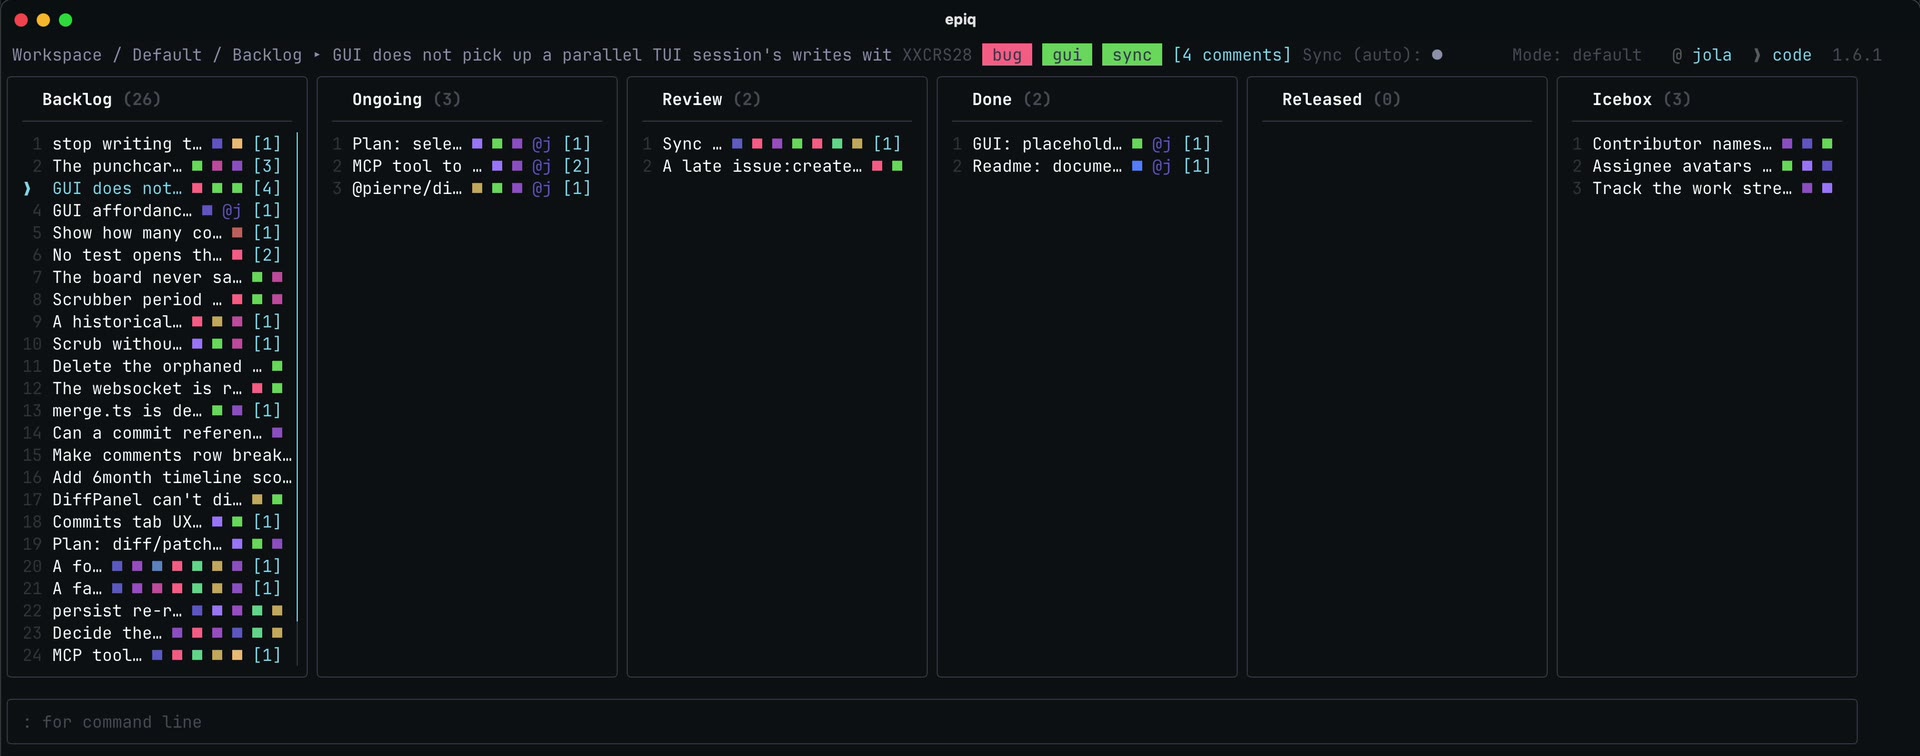Open 'Scrubber period …' backlog item

click(157, 299)
